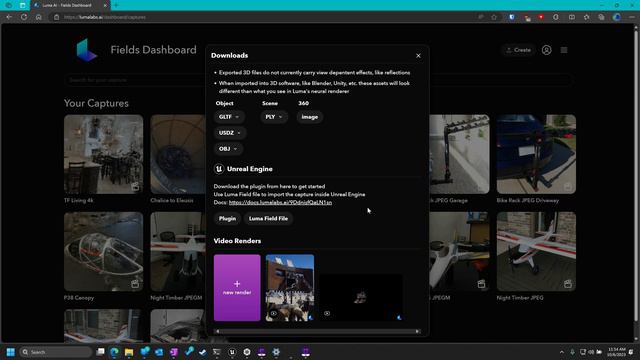Open the browser profile avatar
This screenshot has width=640, height=360.
[x=617, y=17]
